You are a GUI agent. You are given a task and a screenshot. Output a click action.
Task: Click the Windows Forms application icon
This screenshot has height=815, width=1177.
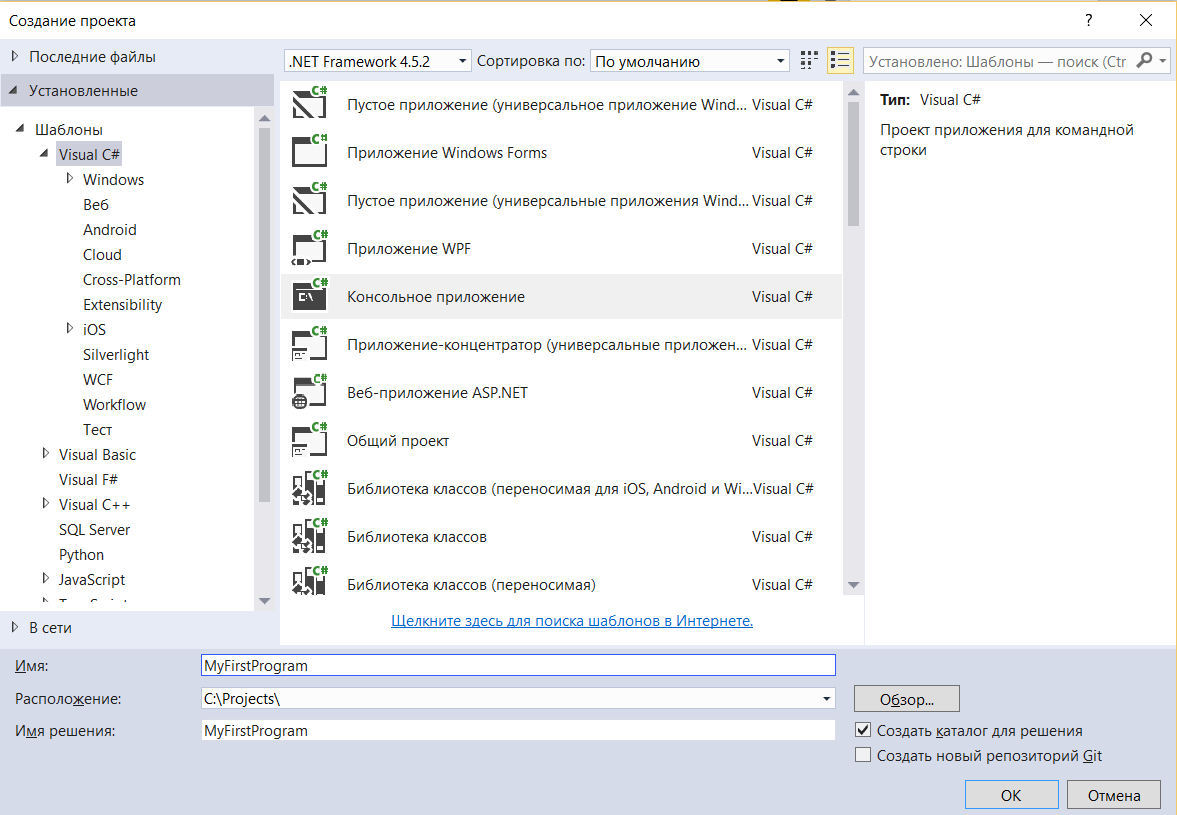309,152
